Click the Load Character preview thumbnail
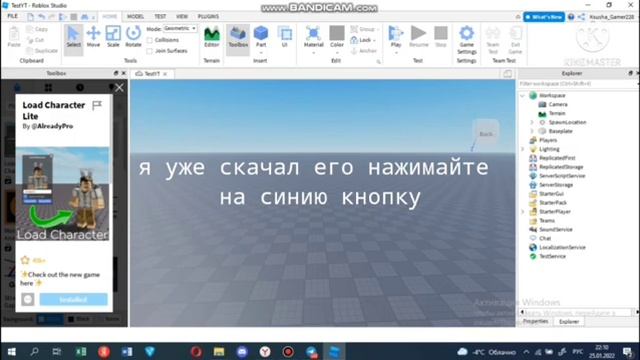 (62, 193)
